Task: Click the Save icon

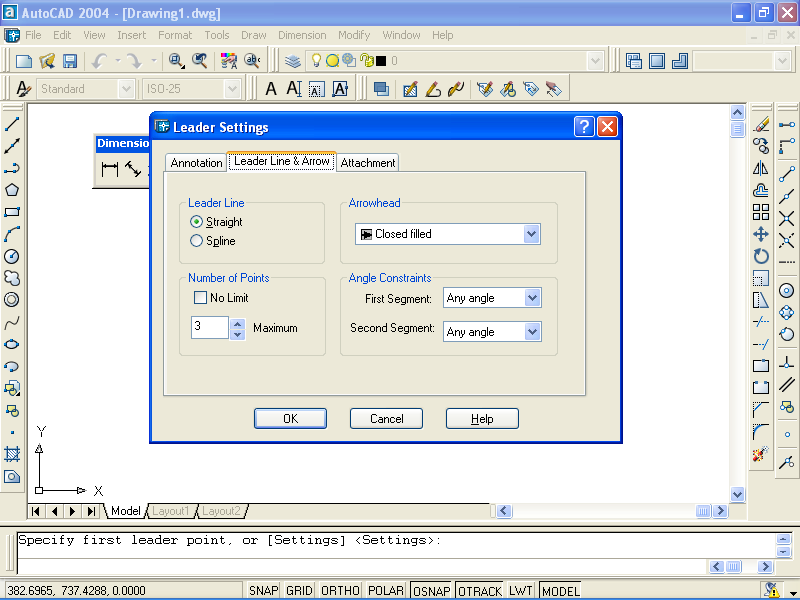Action: pyautogui.click(x=70, y=61)
